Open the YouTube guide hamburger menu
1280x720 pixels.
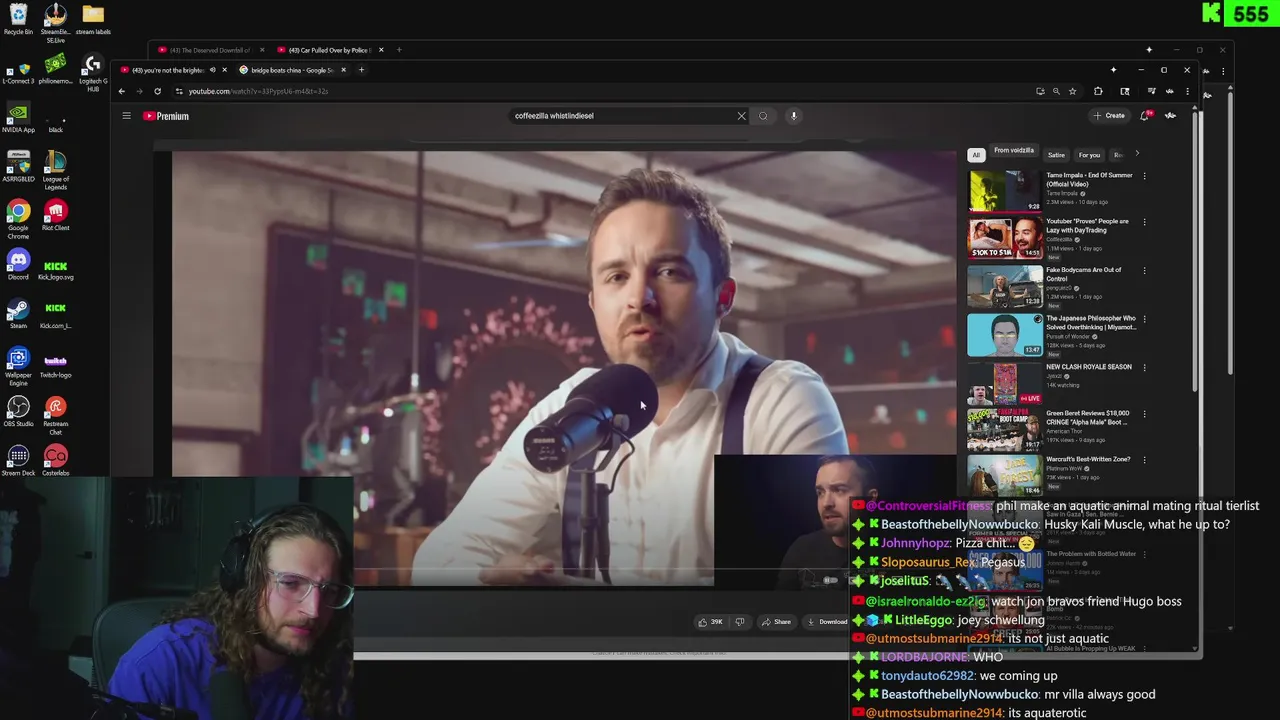[x=126, y=116]
